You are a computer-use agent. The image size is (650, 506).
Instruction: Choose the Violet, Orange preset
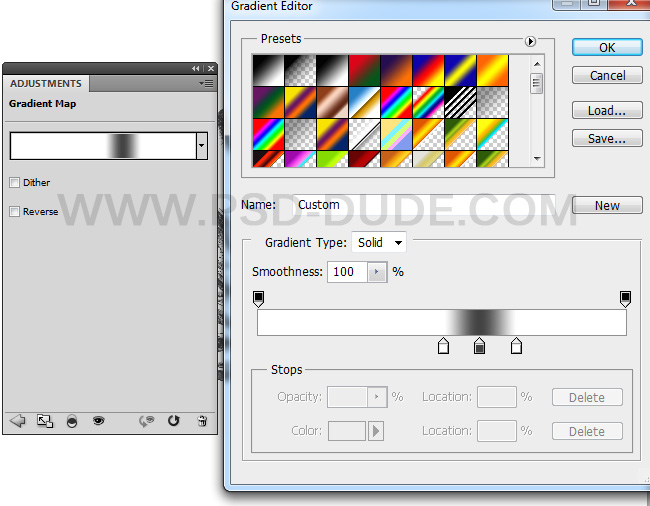[396, 70]
